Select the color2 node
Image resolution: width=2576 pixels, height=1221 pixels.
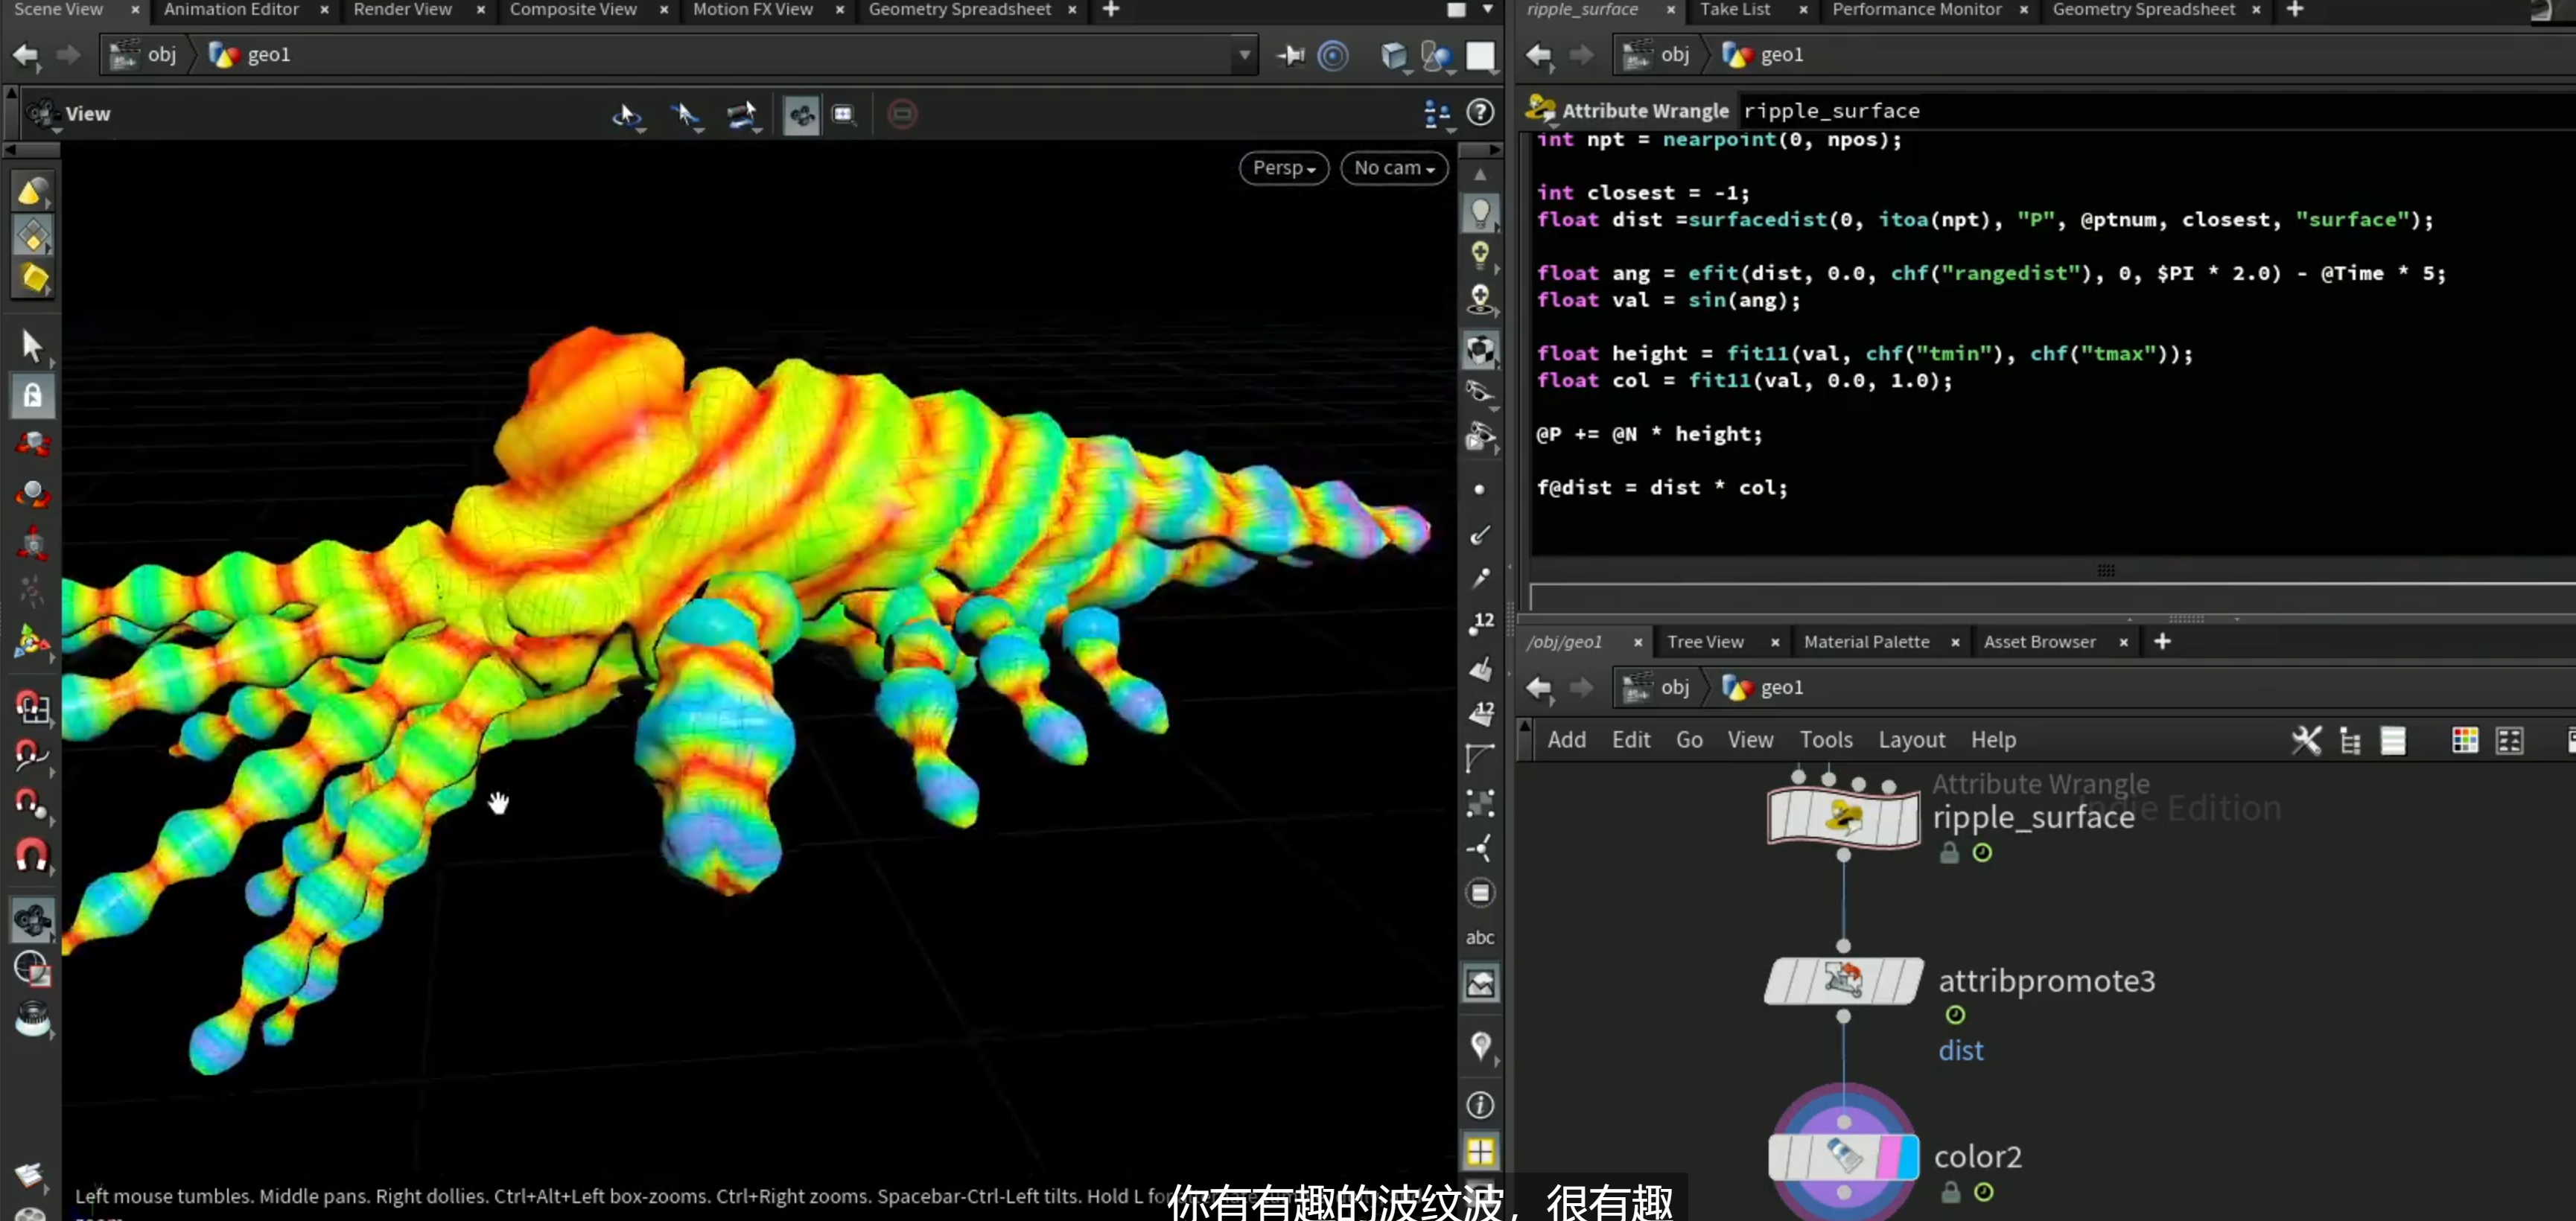[x=1843, y=1157]
